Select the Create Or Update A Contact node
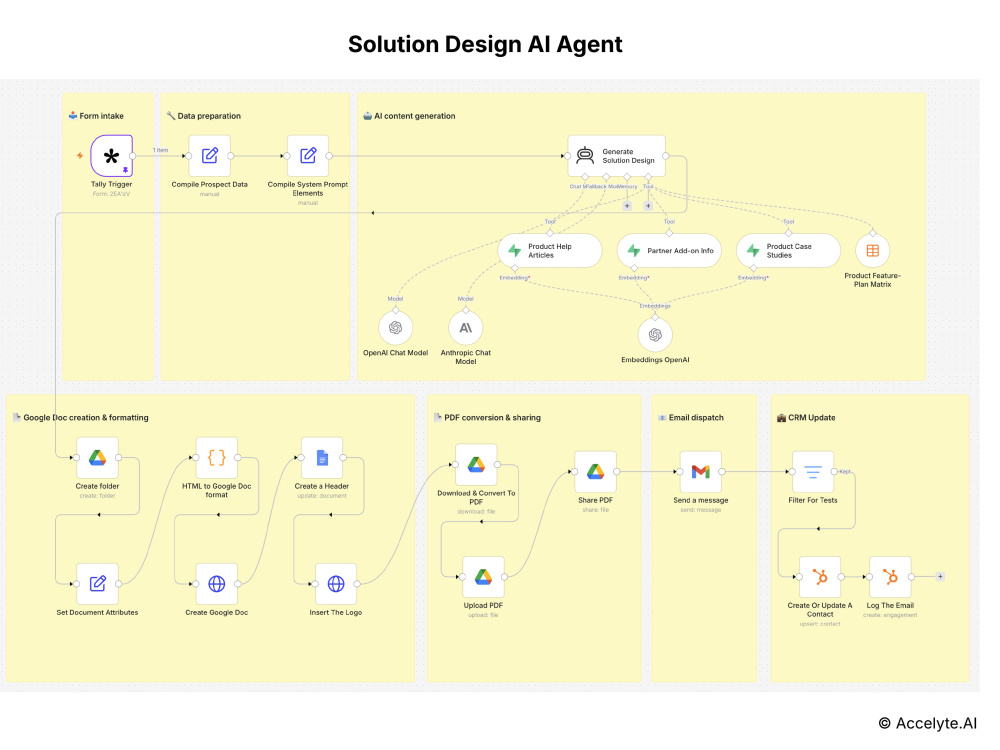This screenshot has height=750, width=1000. 820,577
